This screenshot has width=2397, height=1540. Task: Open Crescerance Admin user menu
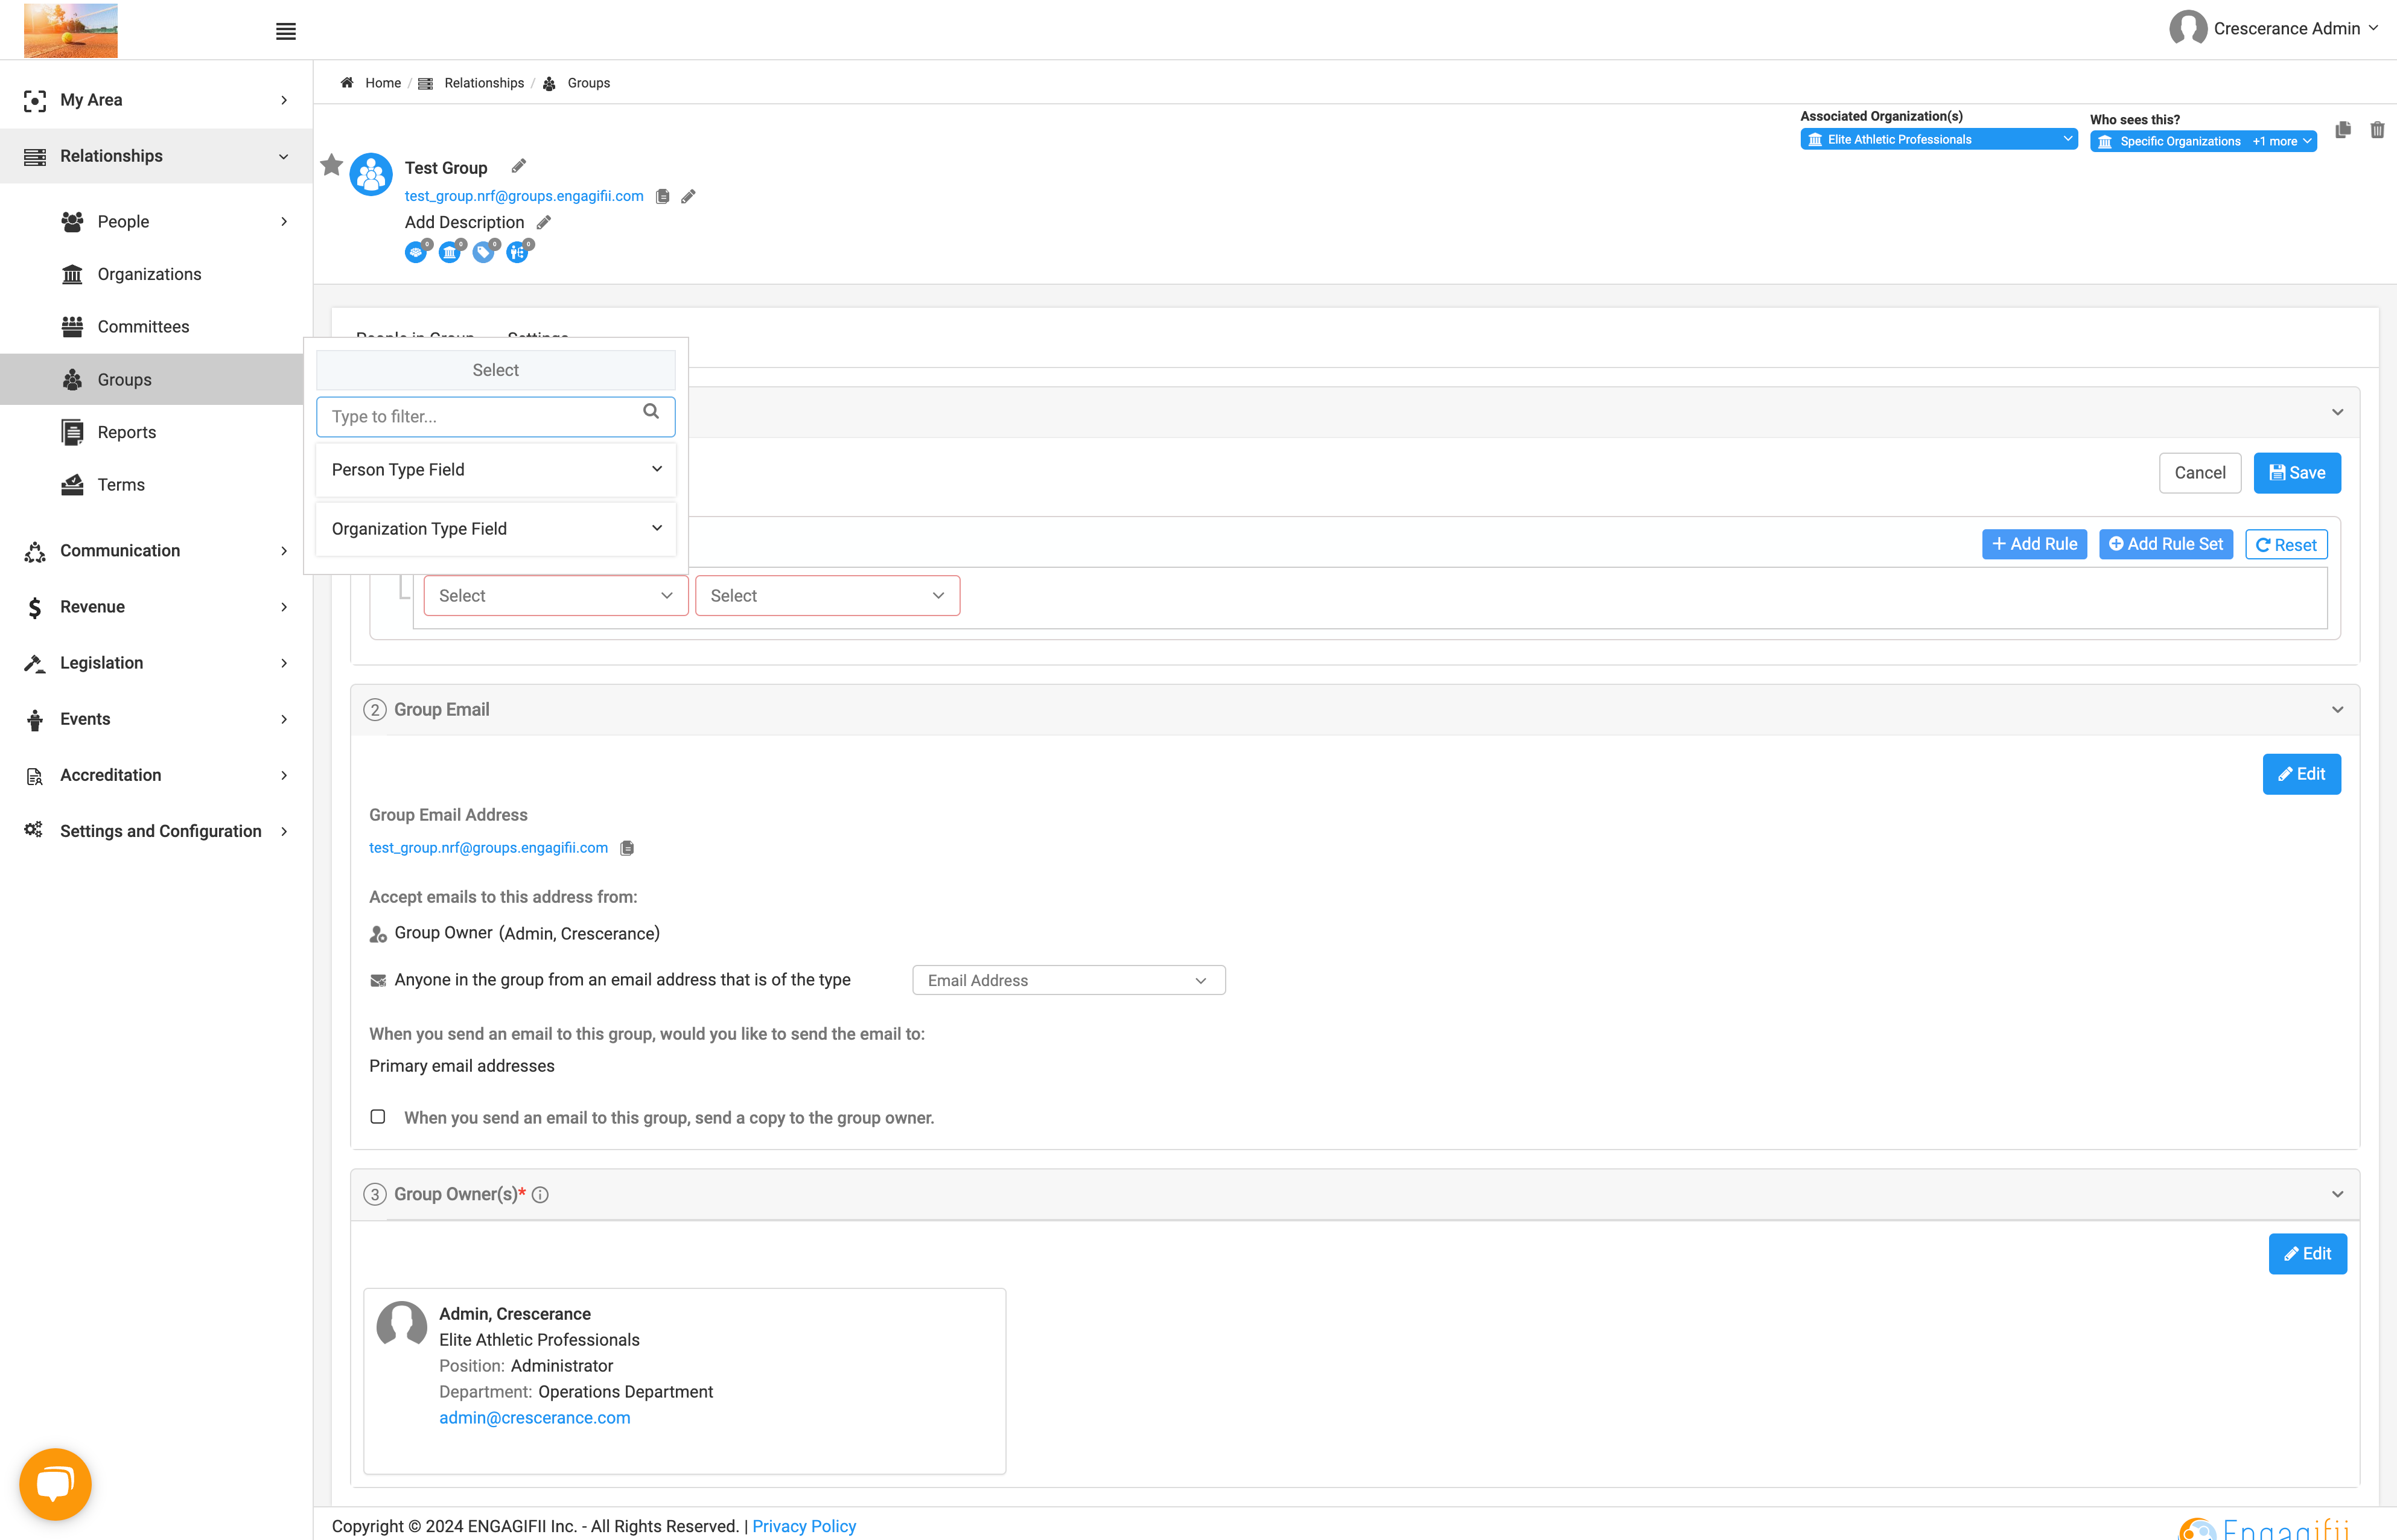2273,28
